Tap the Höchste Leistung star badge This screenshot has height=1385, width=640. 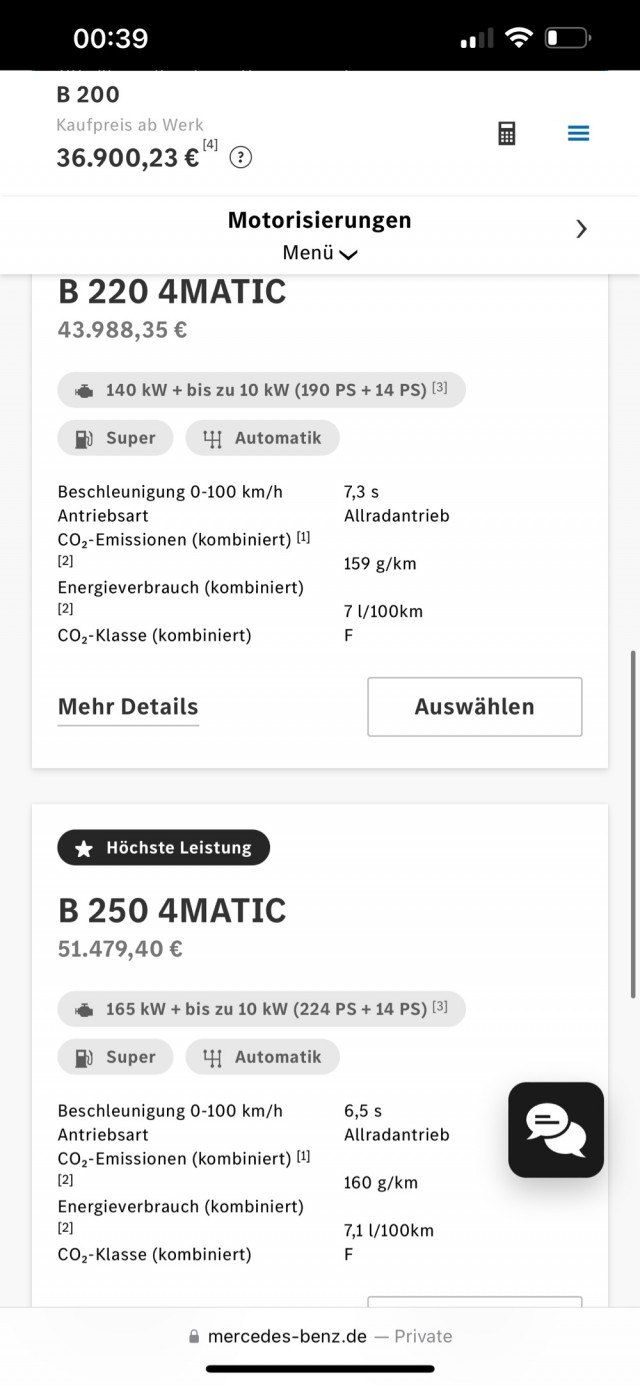click(164, 848)
